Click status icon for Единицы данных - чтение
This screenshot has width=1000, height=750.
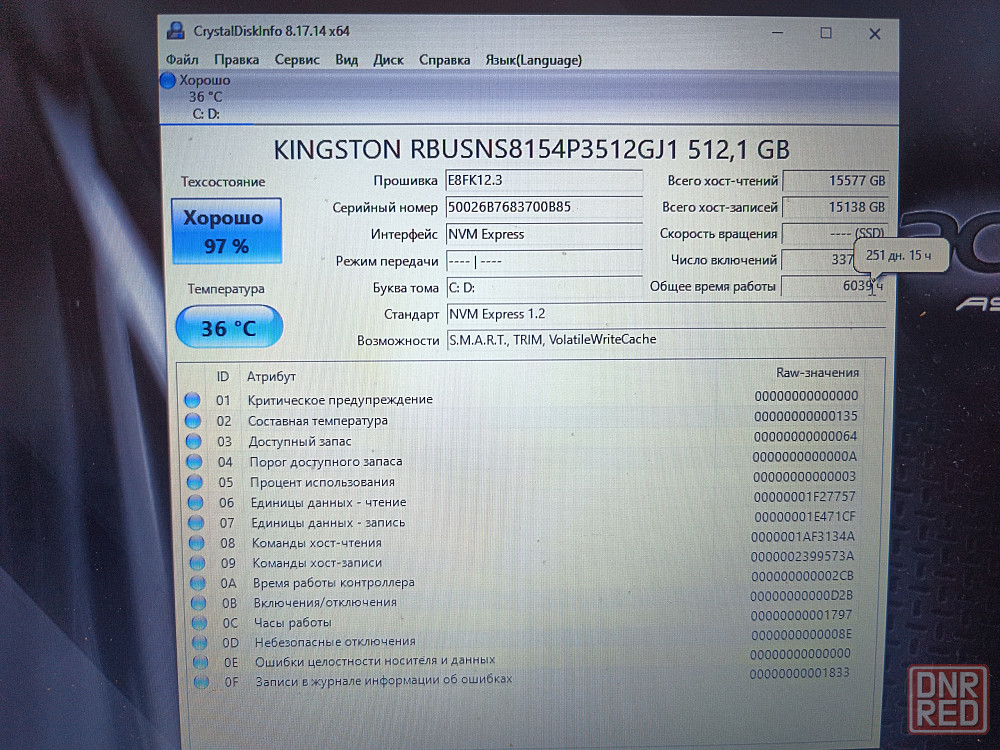pos(195,503)
